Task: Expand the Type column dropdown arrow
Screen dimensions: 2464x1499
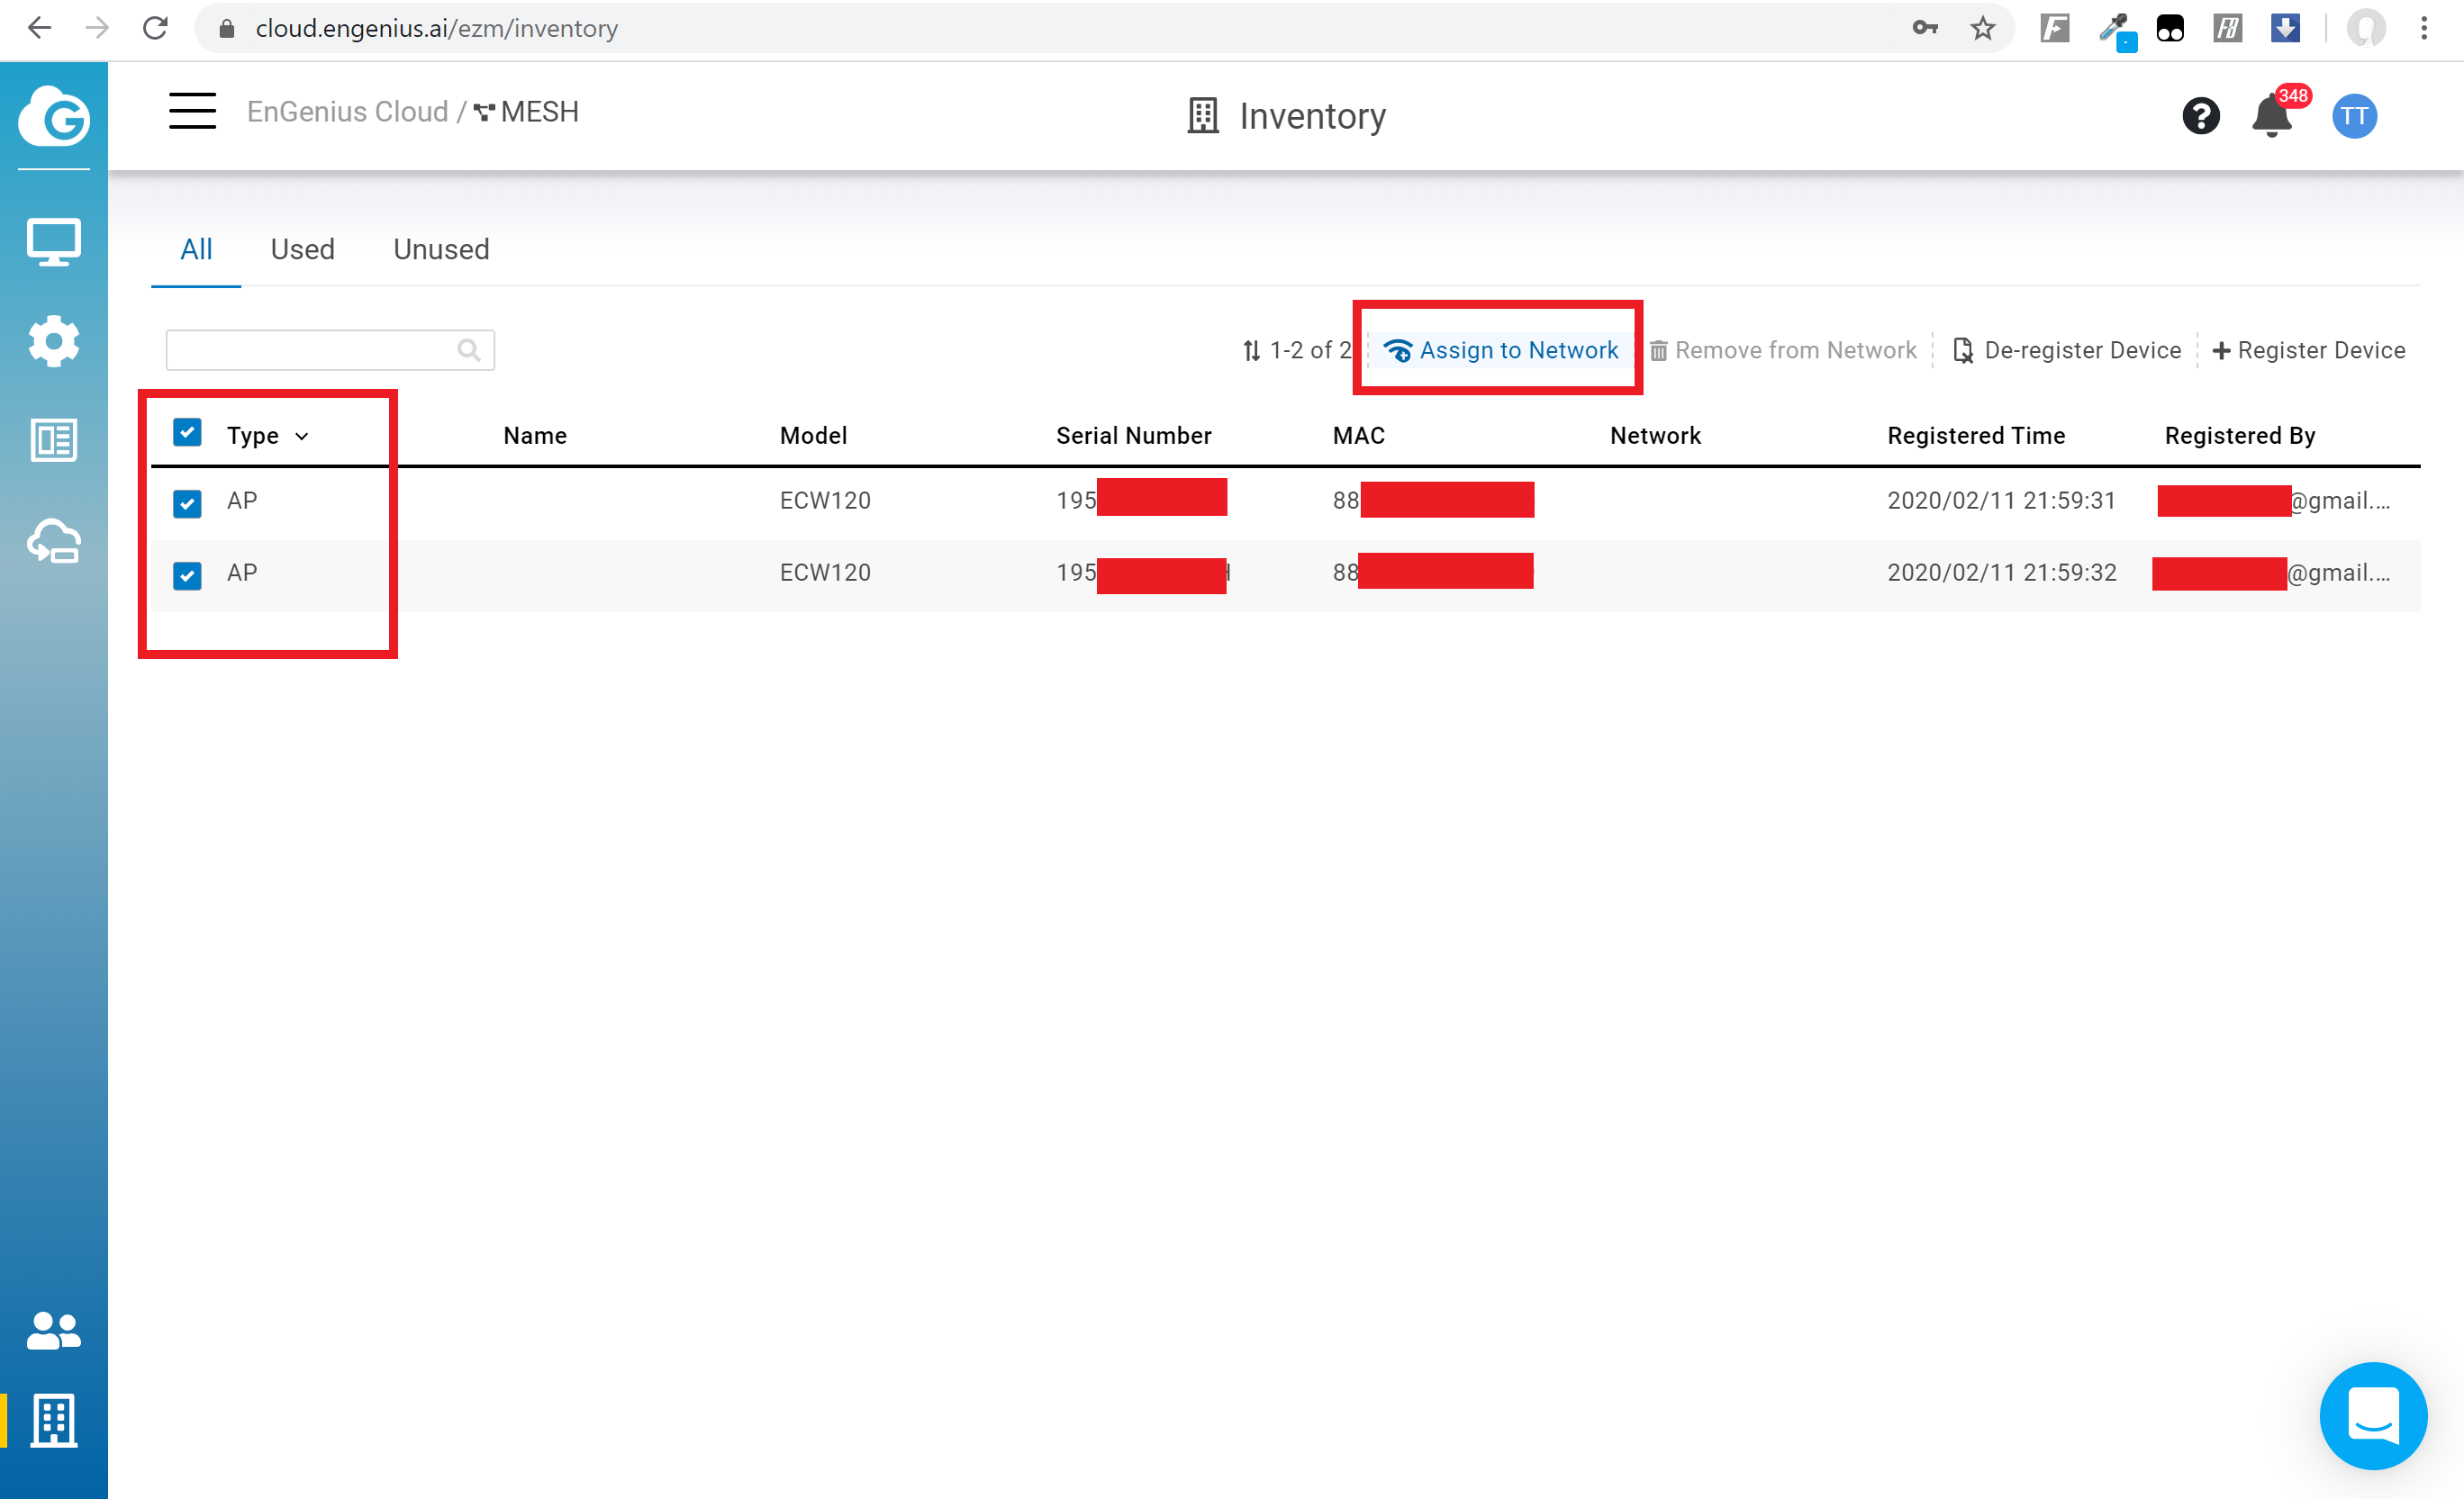Action: 302,436
